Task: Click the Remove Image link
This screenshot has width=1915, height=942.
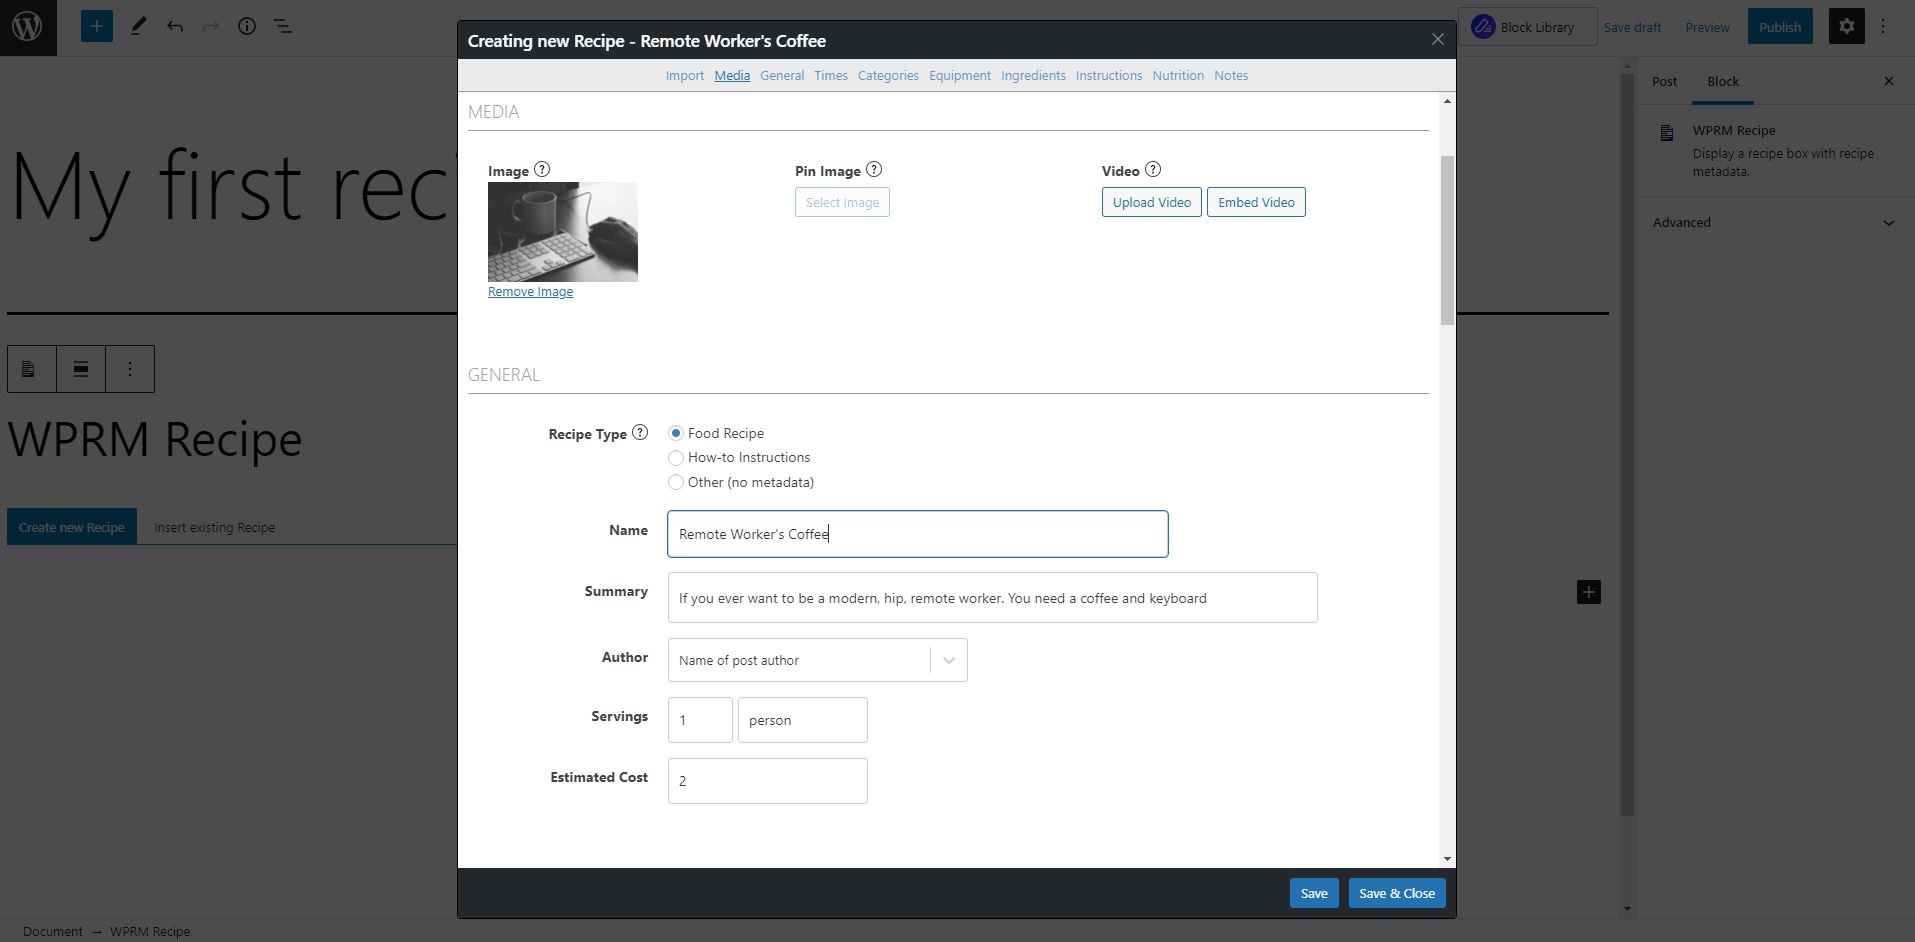Action: pos(530,291)
